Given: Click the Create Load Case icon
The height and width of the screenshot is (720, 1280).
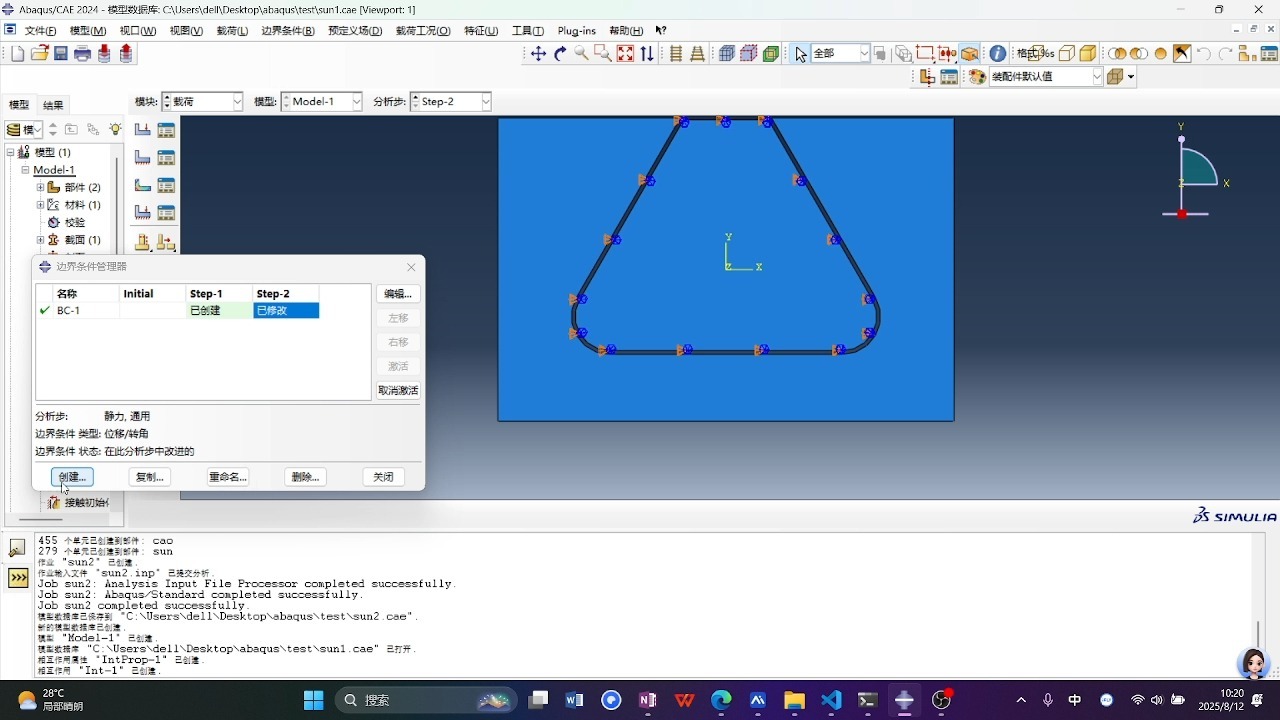Looking at the screenshot, I should point(143,213).
